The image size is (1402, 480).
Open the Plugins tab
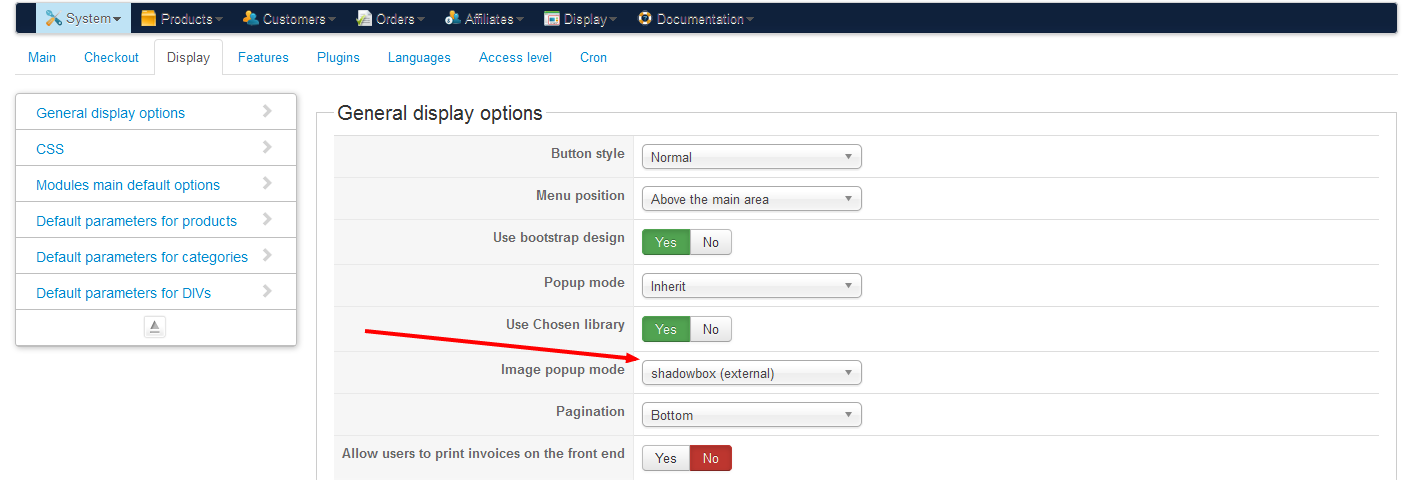(x=338, y=57)
